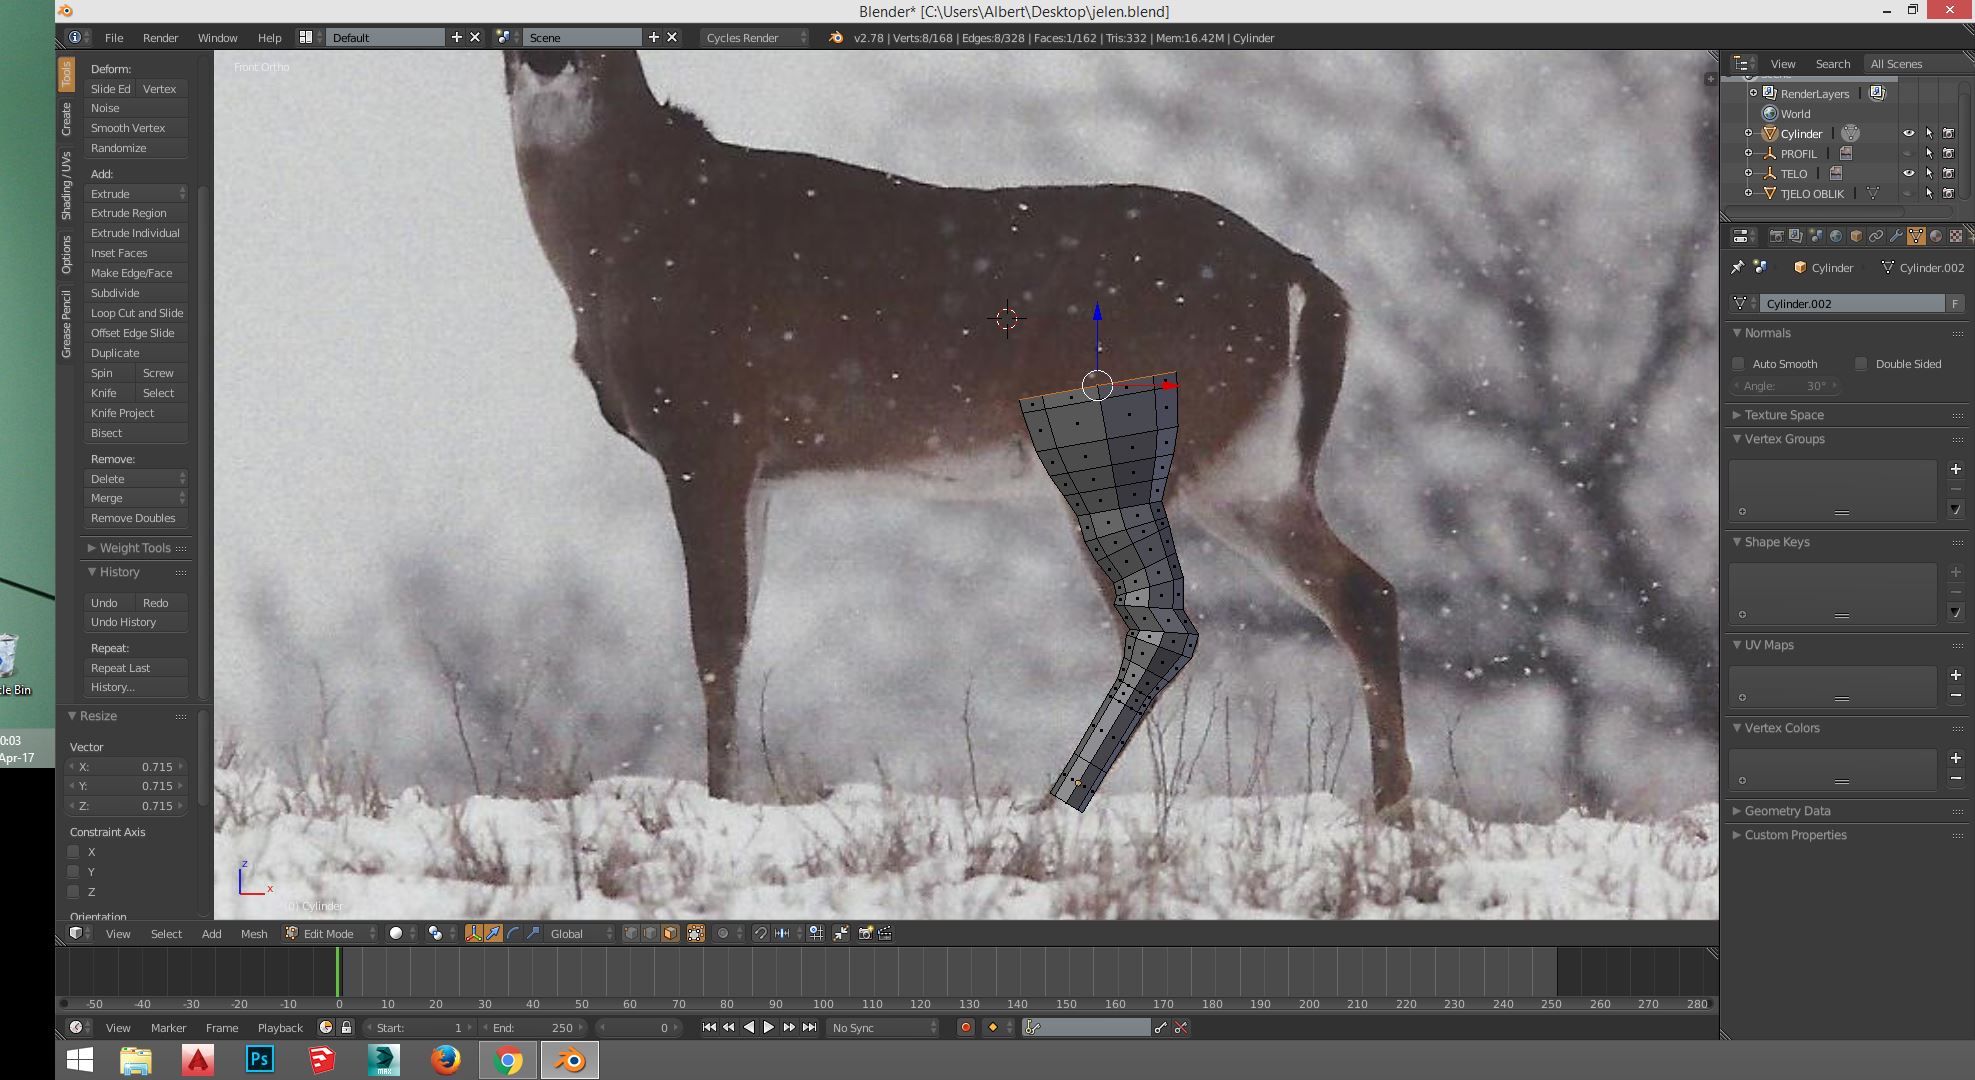Screen dimensions: 1975x1080
Task: Enable Auto Smooth checkbox
Action: point(1738,364)
